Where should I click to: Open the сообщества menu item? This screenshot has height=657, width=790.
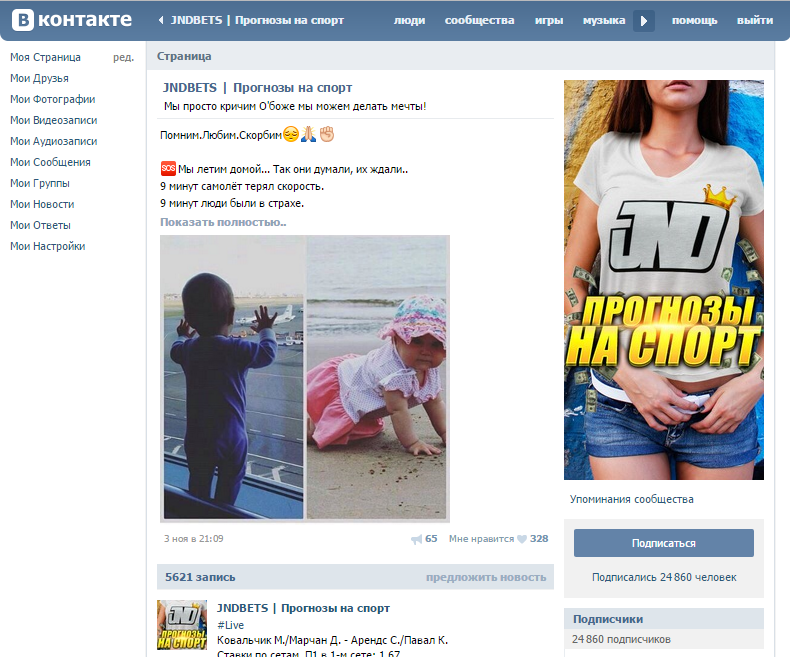click(x=479, y=20)
